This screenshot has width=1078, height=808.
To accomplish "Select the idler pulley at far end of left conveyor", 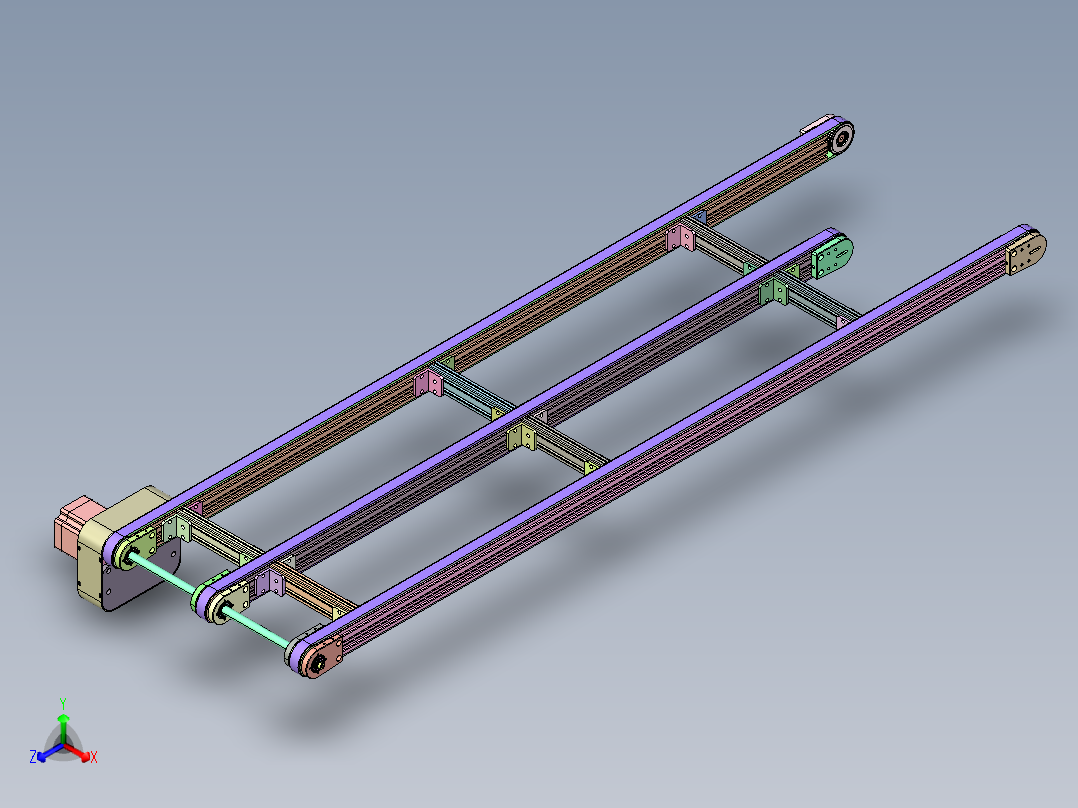I will tap(841, 138).
